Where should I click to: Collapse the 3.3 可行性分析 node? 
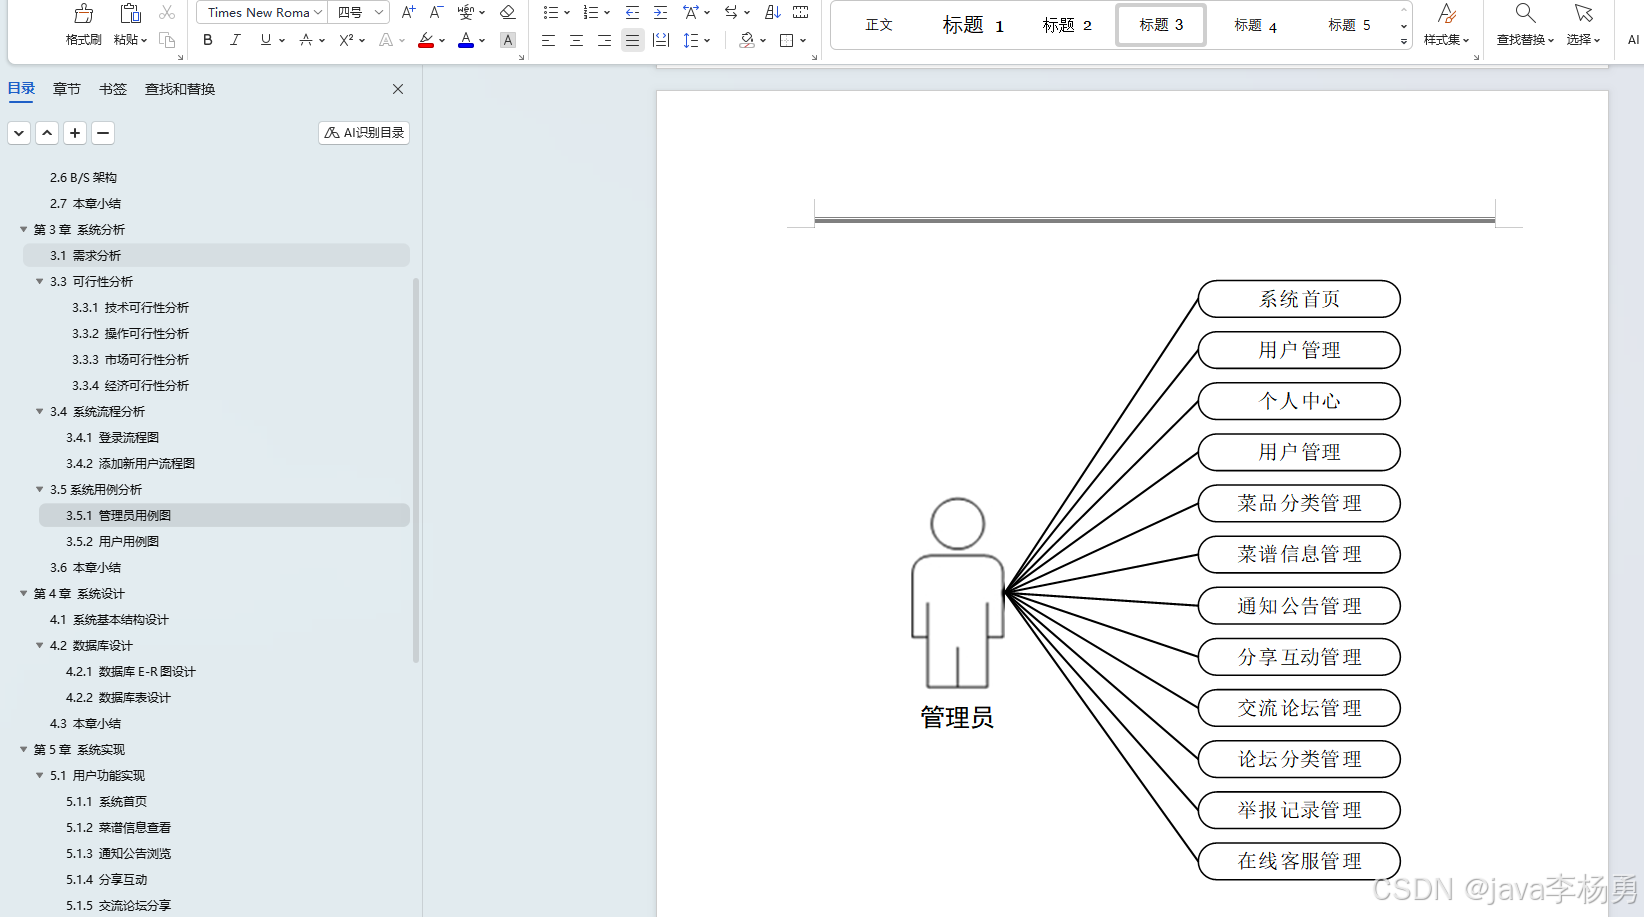tap(40, 281)
